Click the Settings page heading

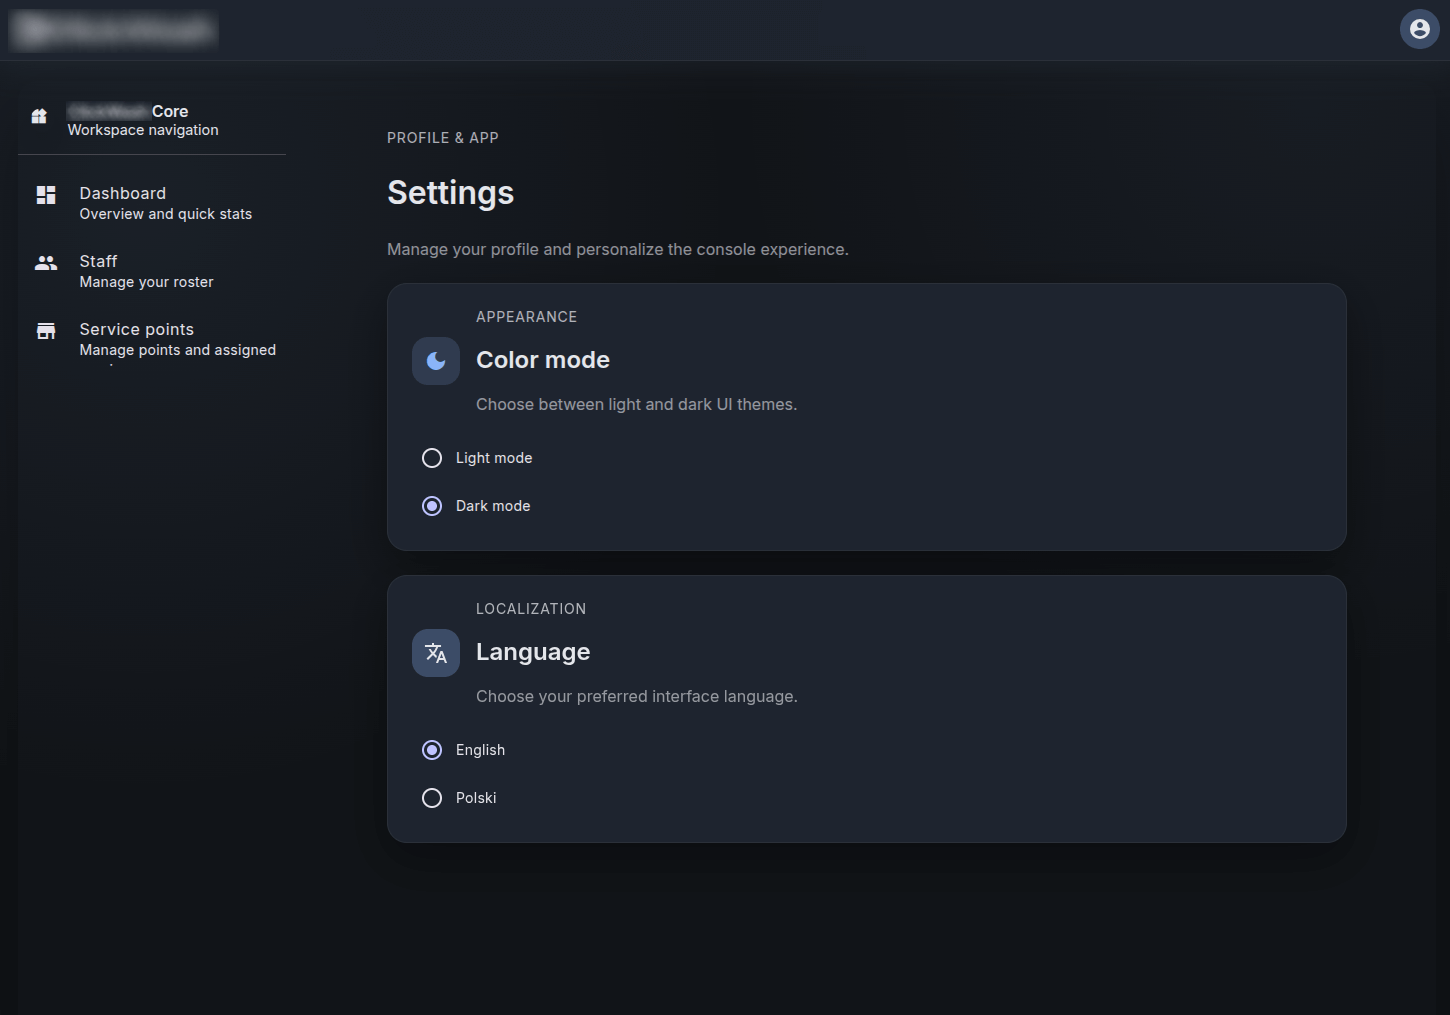click(450, 192)
